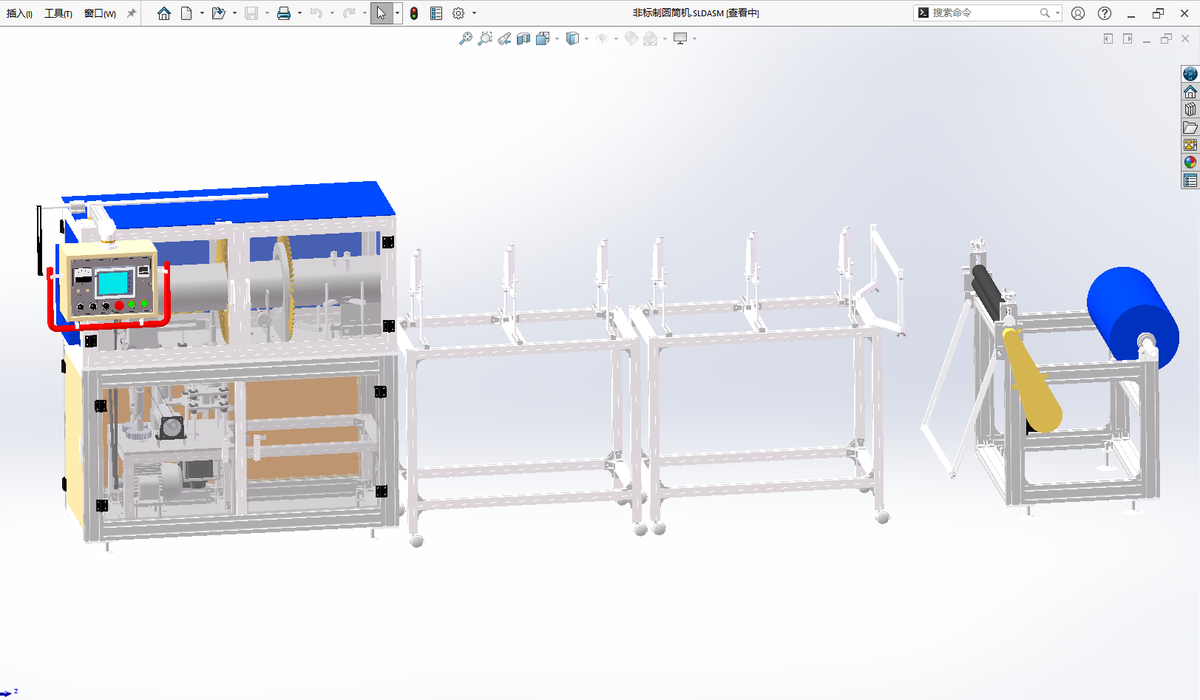The image size is (1200, 700).
Task: Open Appearances color ball task pane tab
Action: coord(1190,162)
